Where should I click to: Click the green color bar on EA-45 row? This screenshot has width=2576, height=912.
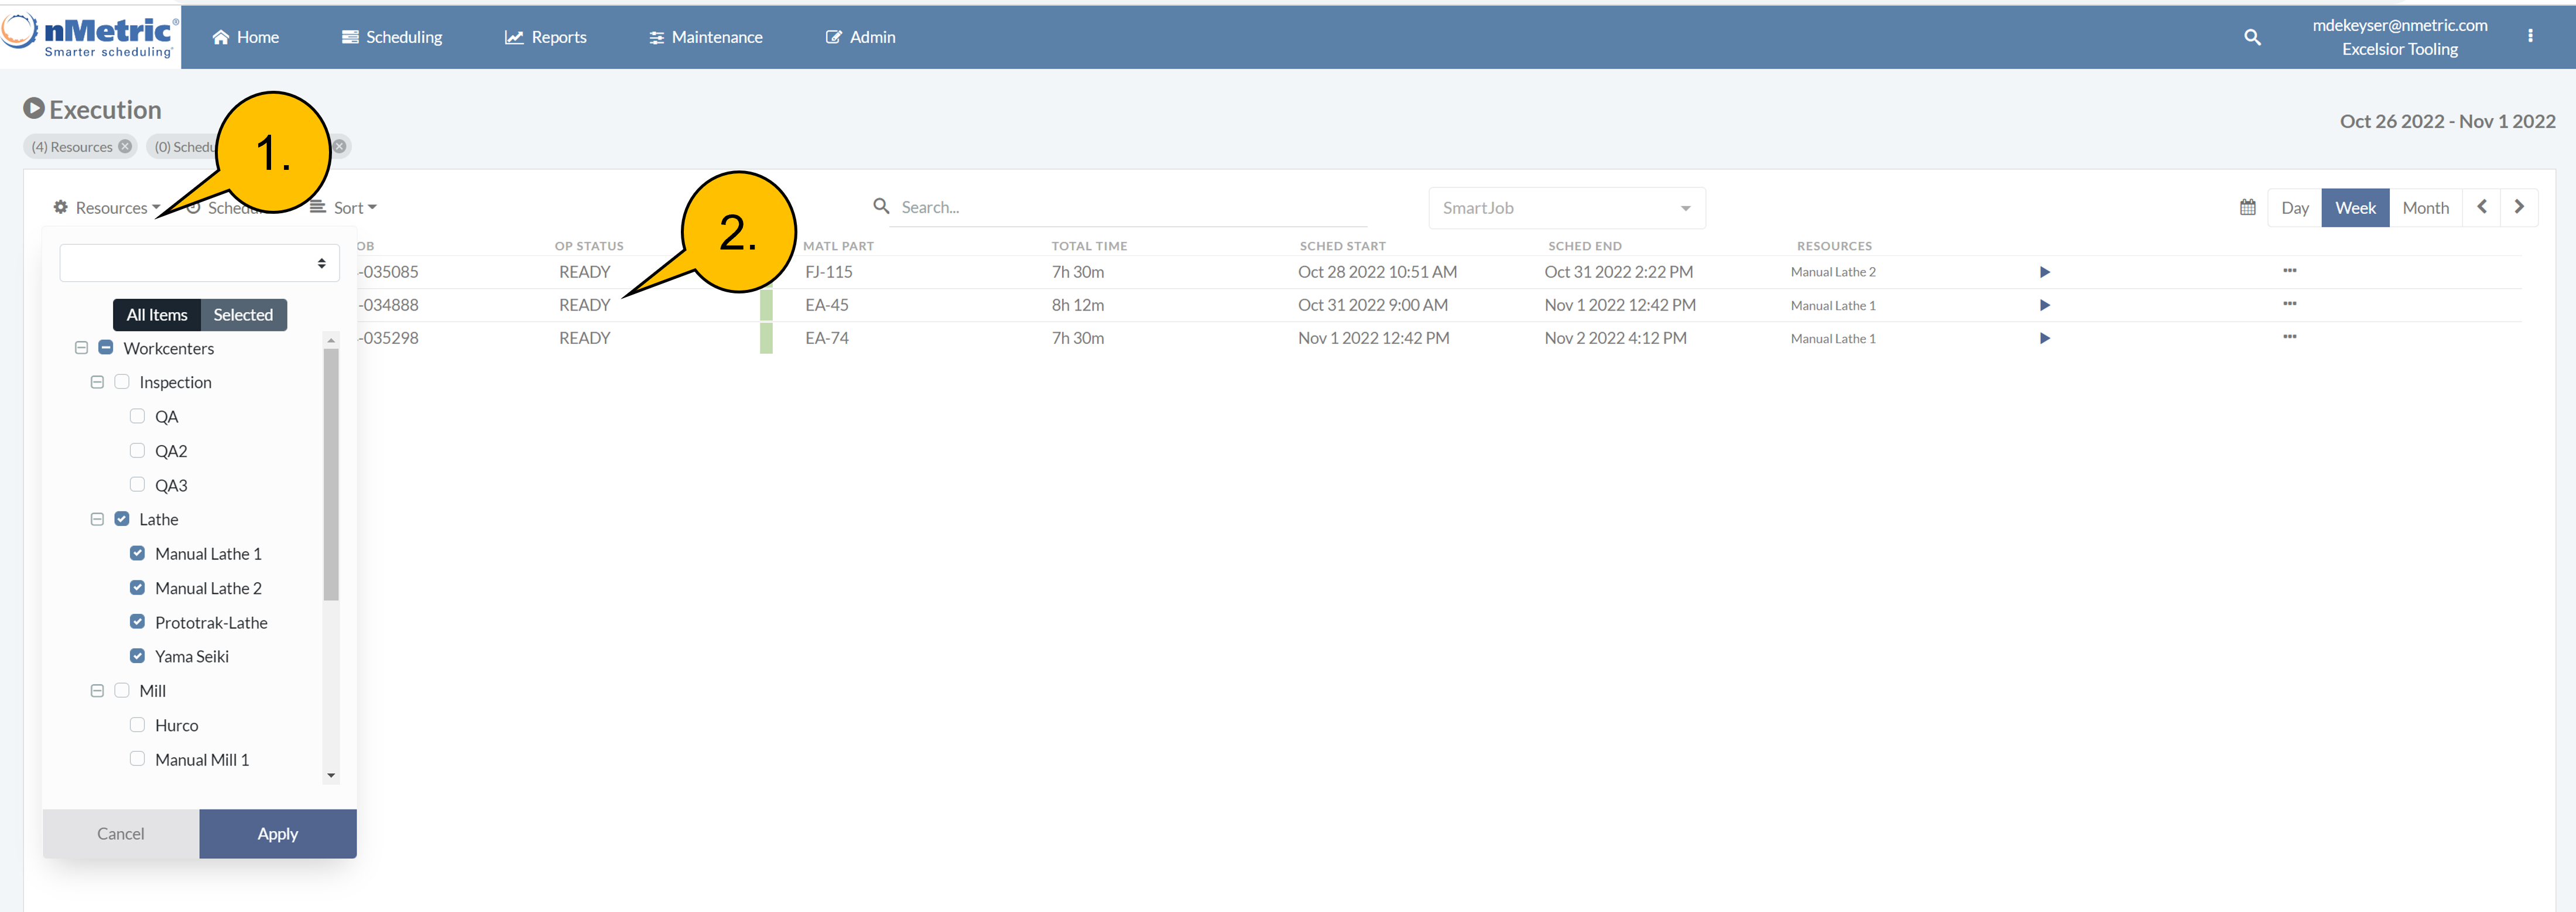click(766, 305)
